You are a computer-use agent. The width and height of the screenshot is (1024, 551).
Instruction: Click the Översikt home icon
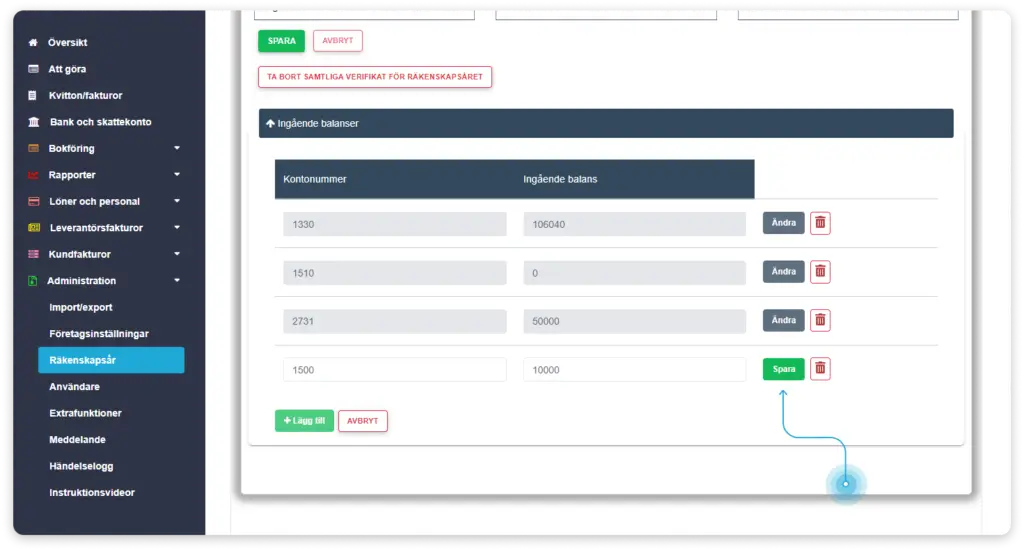(x=33, y=42)
